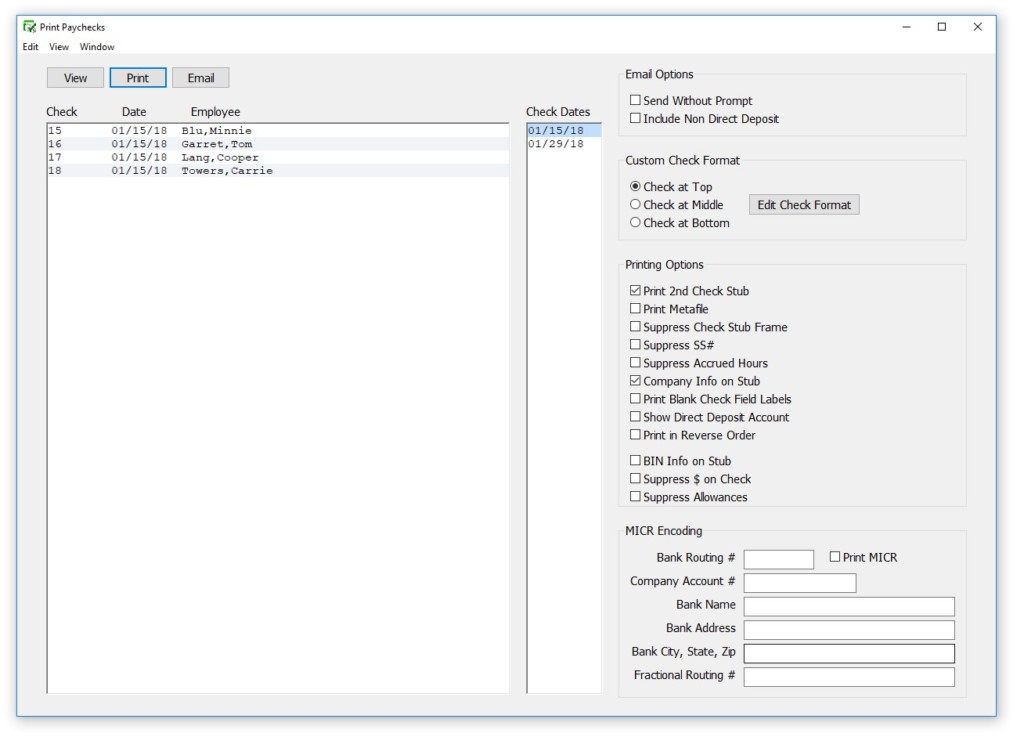Open the View menu
The height and width of the screenshot is (748, 1024).
point(58,47)
